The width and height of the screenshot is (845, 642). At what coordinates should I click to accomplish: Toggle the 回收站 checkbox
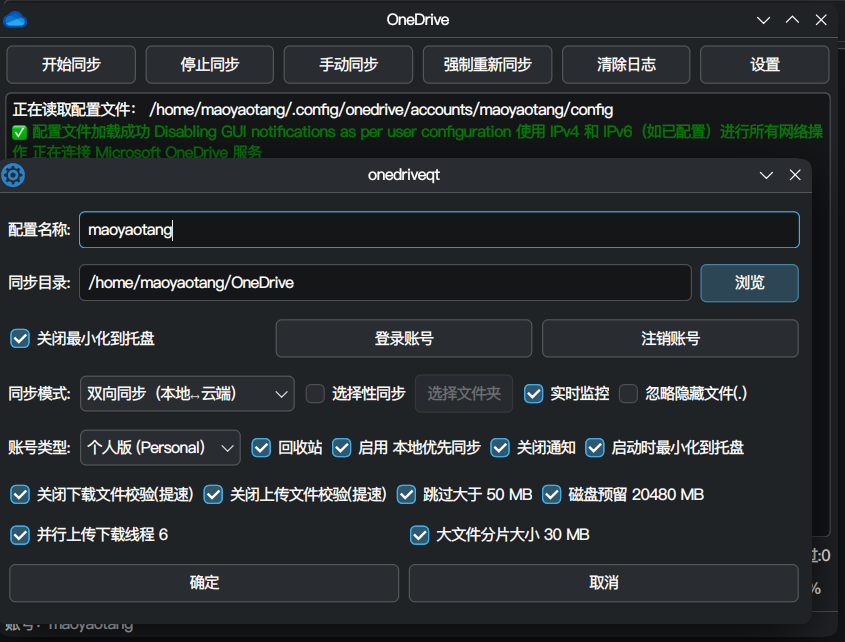point(261,447)
